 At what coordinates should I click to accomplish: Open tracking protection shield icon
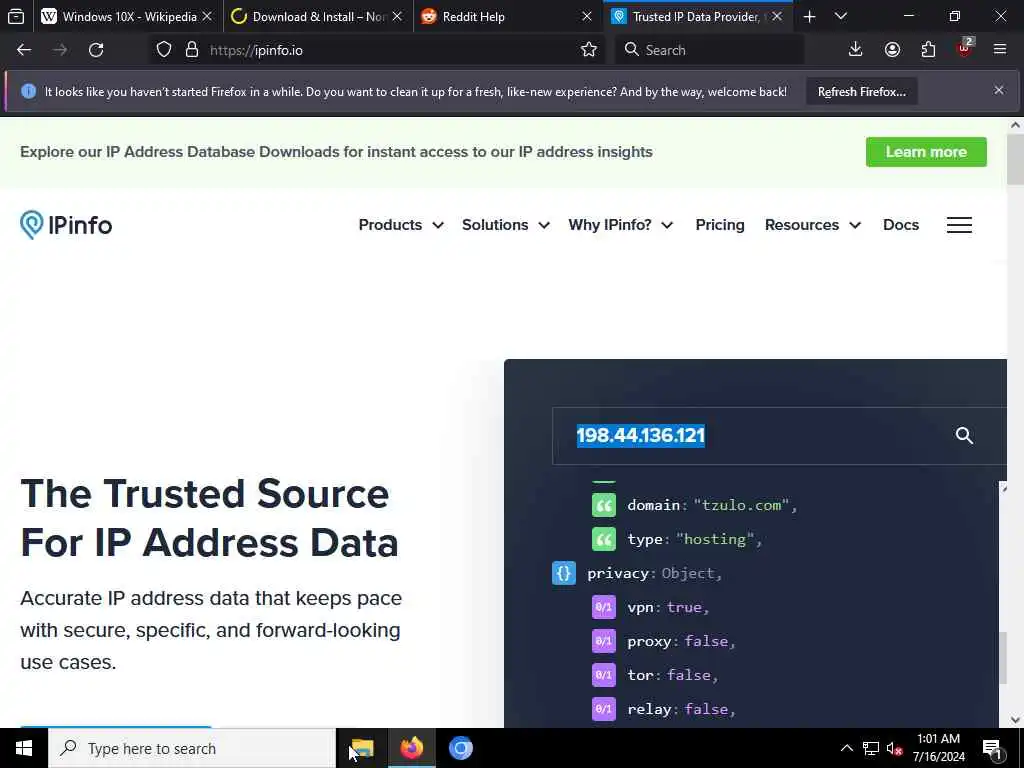(x=164, y=50)
